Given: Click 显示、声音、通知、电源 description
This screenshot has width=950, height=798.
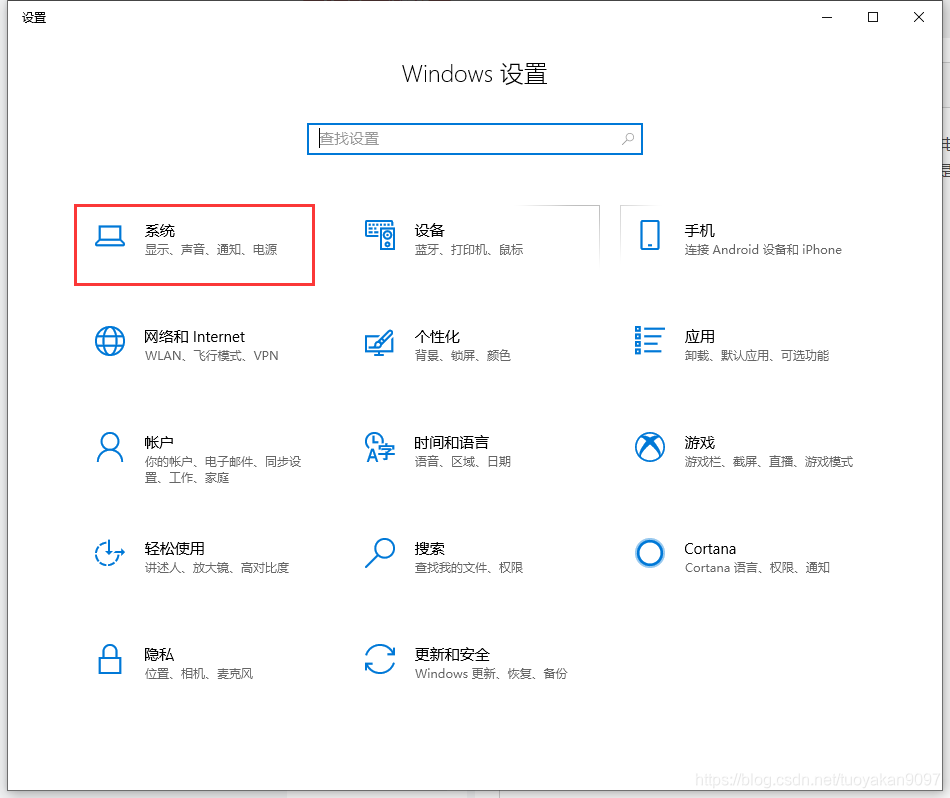Looking at the screenshot, I should pos(211,250).
